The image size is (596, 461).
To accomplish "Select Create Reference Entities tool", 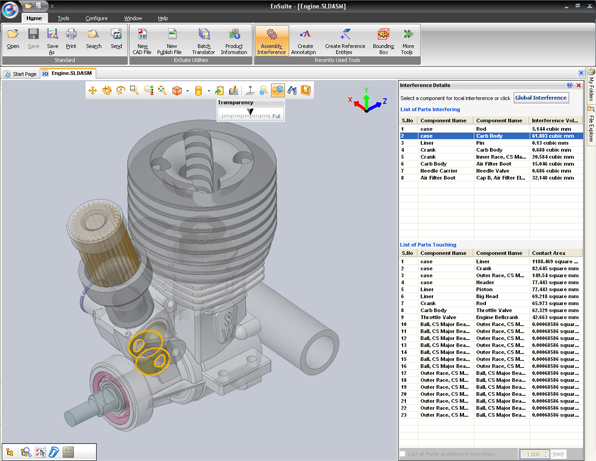I will [345, 41].
